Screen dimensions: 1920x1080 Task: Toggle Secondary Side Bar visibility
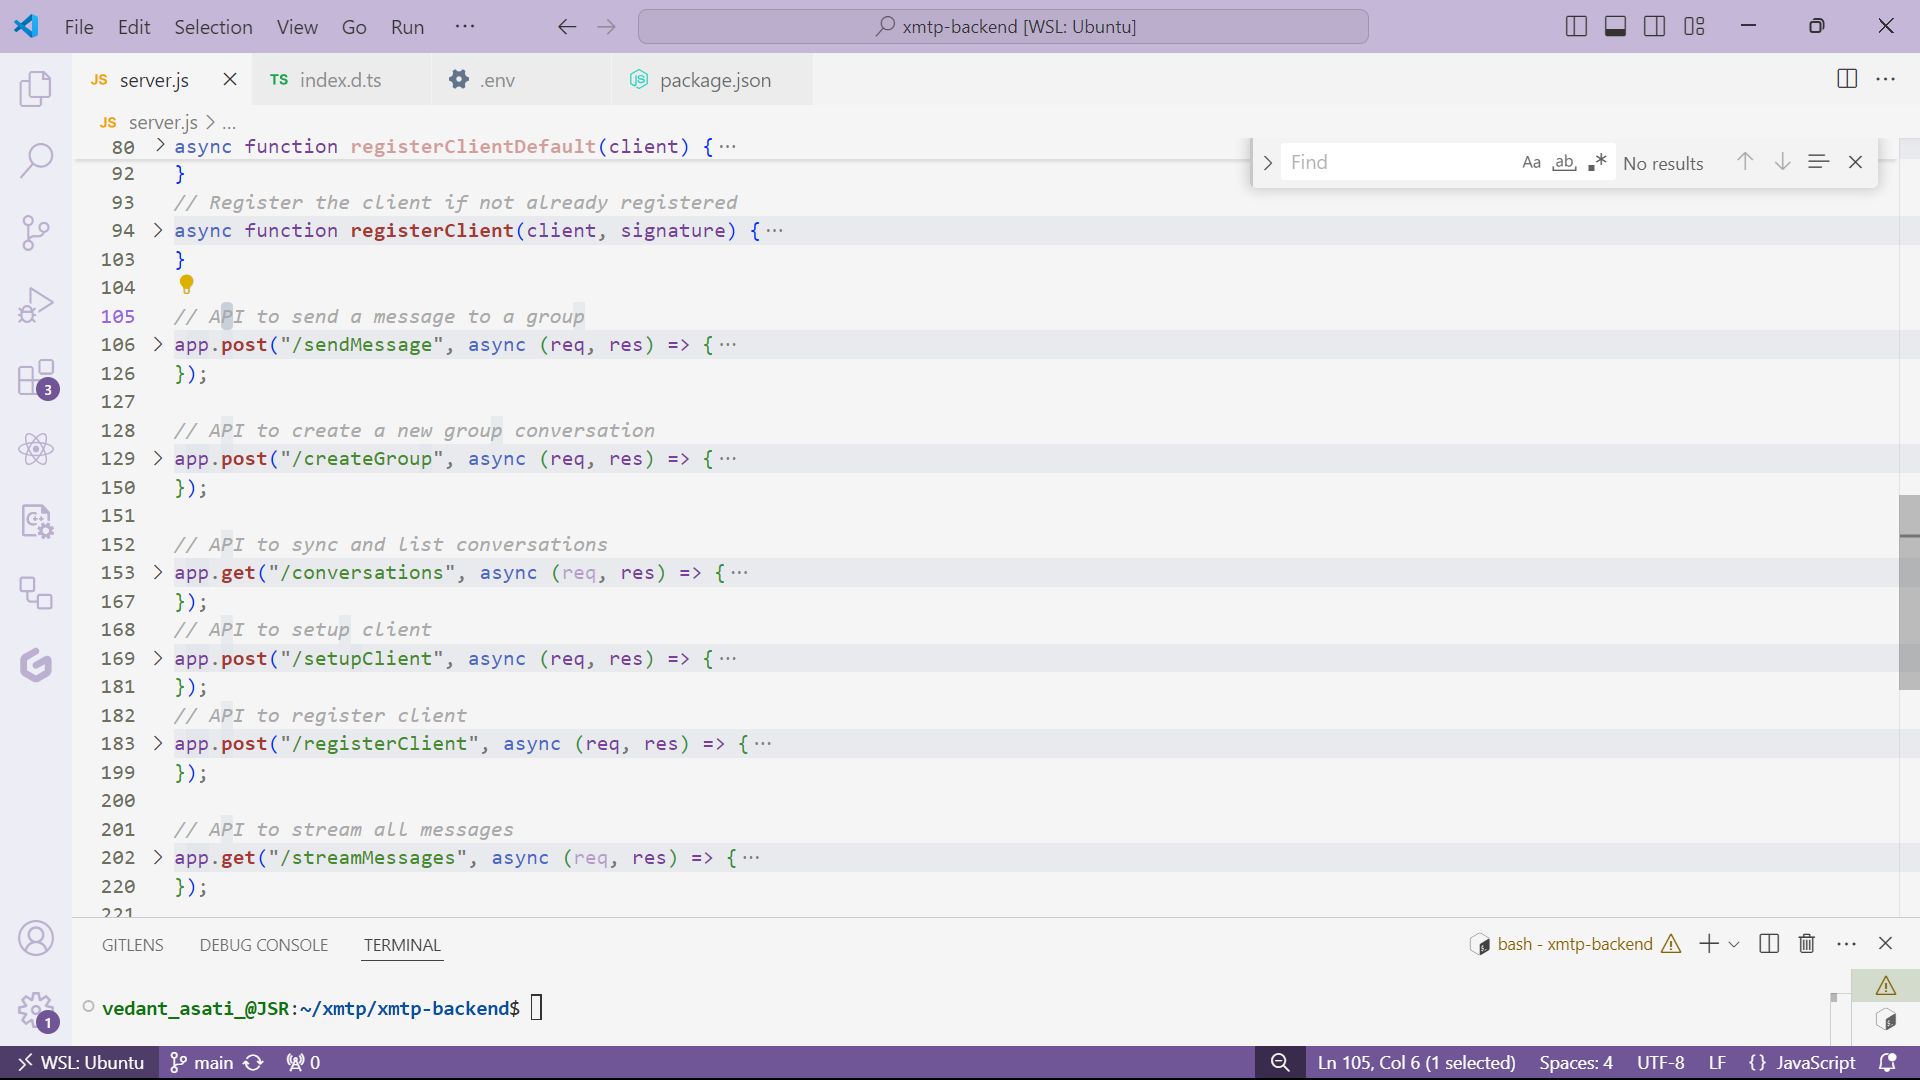pyautogui.click(x=1655, y=27)
